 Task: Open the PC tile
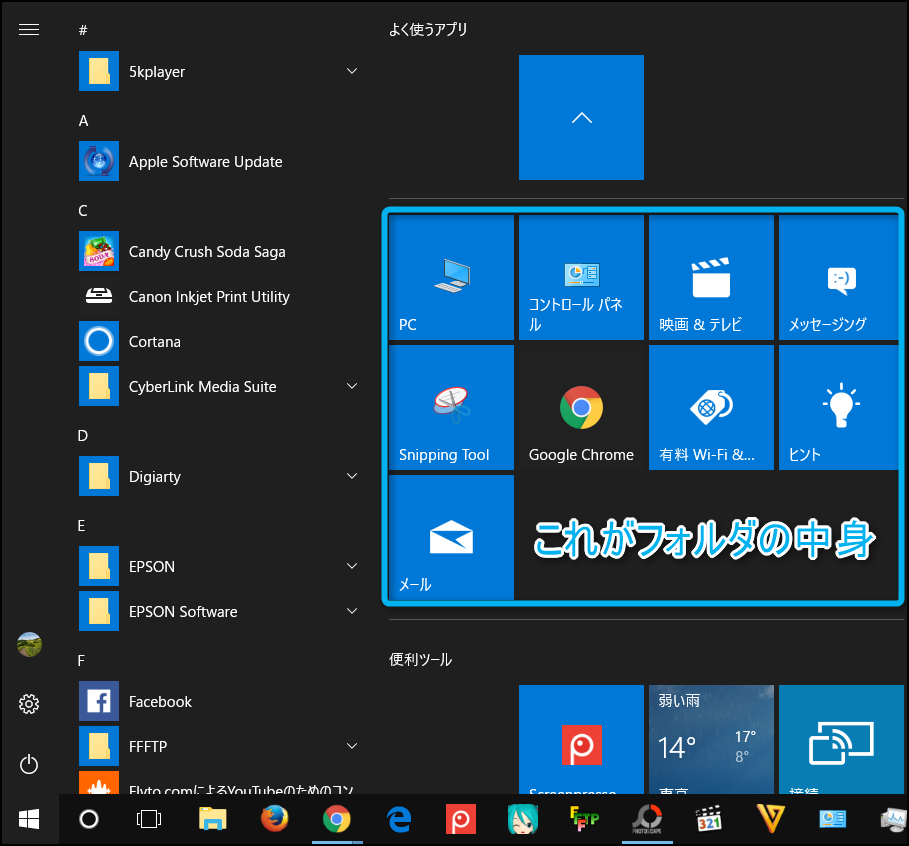click(x=451, y=277)
